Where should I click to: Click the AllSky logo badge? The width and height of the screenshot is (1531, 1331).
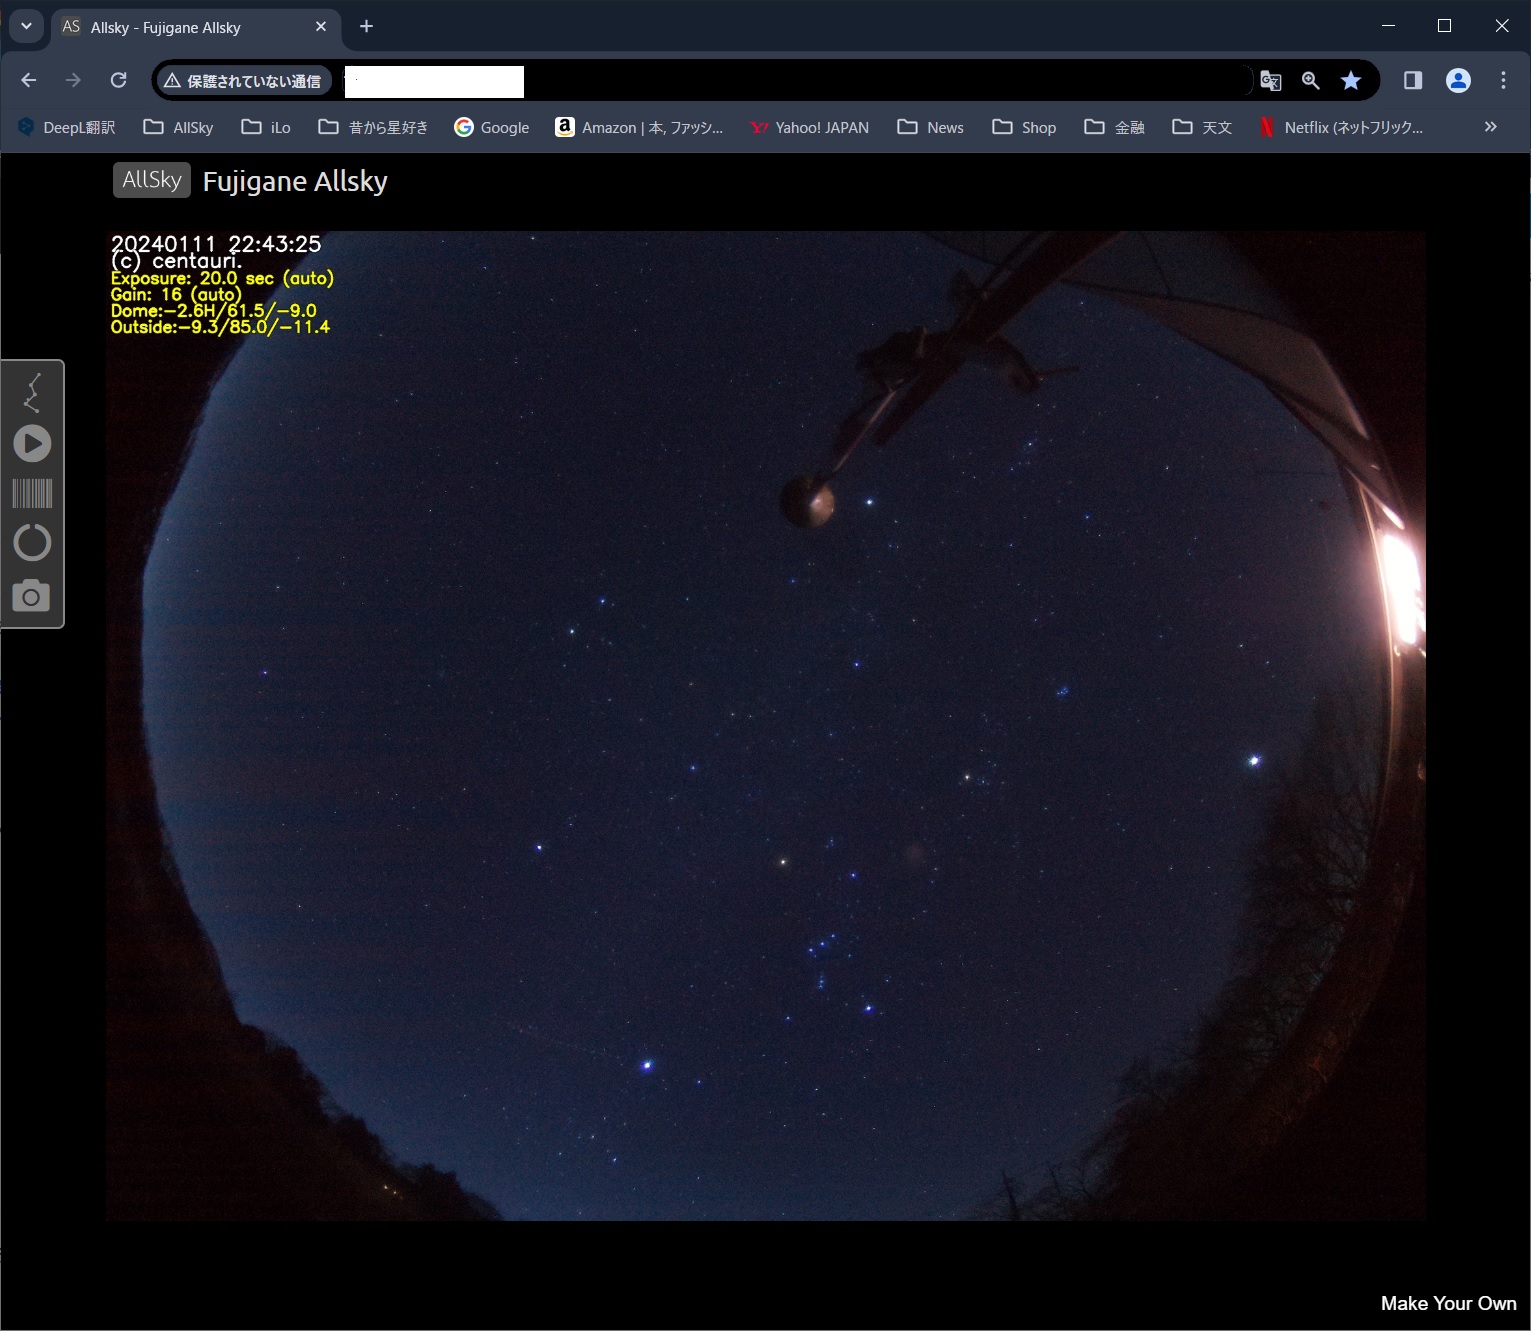coord(152,180)
